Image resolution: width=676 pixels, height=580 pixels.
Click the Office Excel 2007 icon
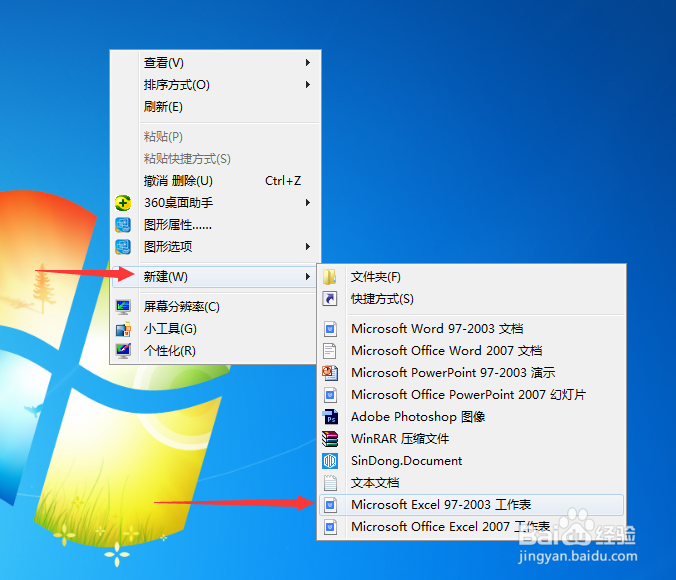tap(330, 527)
